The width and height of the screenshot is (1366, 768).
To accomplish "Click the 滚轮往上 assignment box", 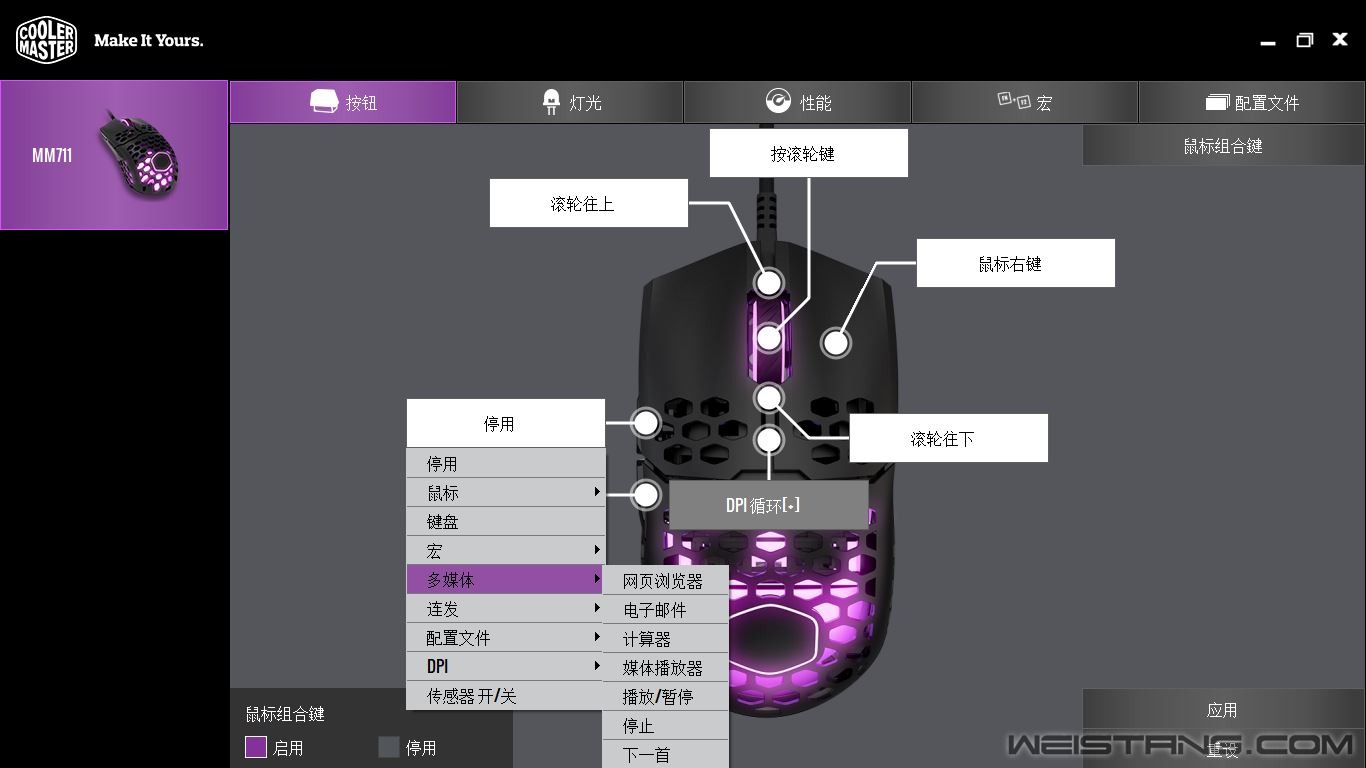I will 589,203.
